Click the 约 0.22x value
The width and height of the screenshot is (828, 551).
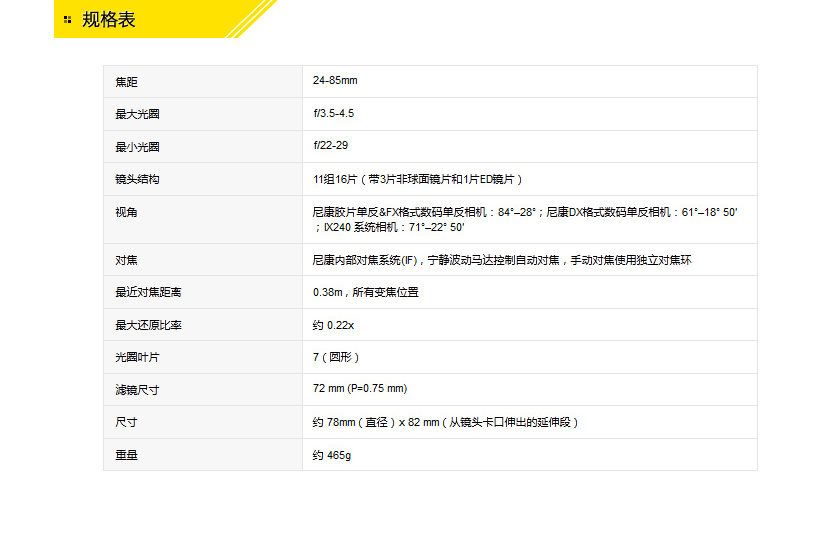click(333, 325)
